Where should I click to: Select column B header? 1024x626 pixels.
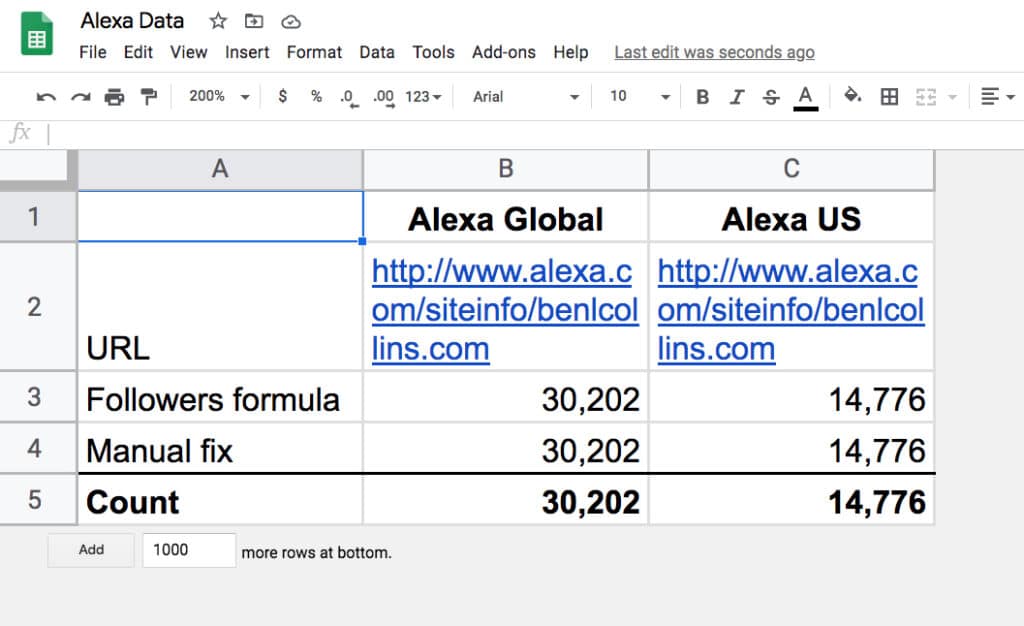click(x=505, y=169)
